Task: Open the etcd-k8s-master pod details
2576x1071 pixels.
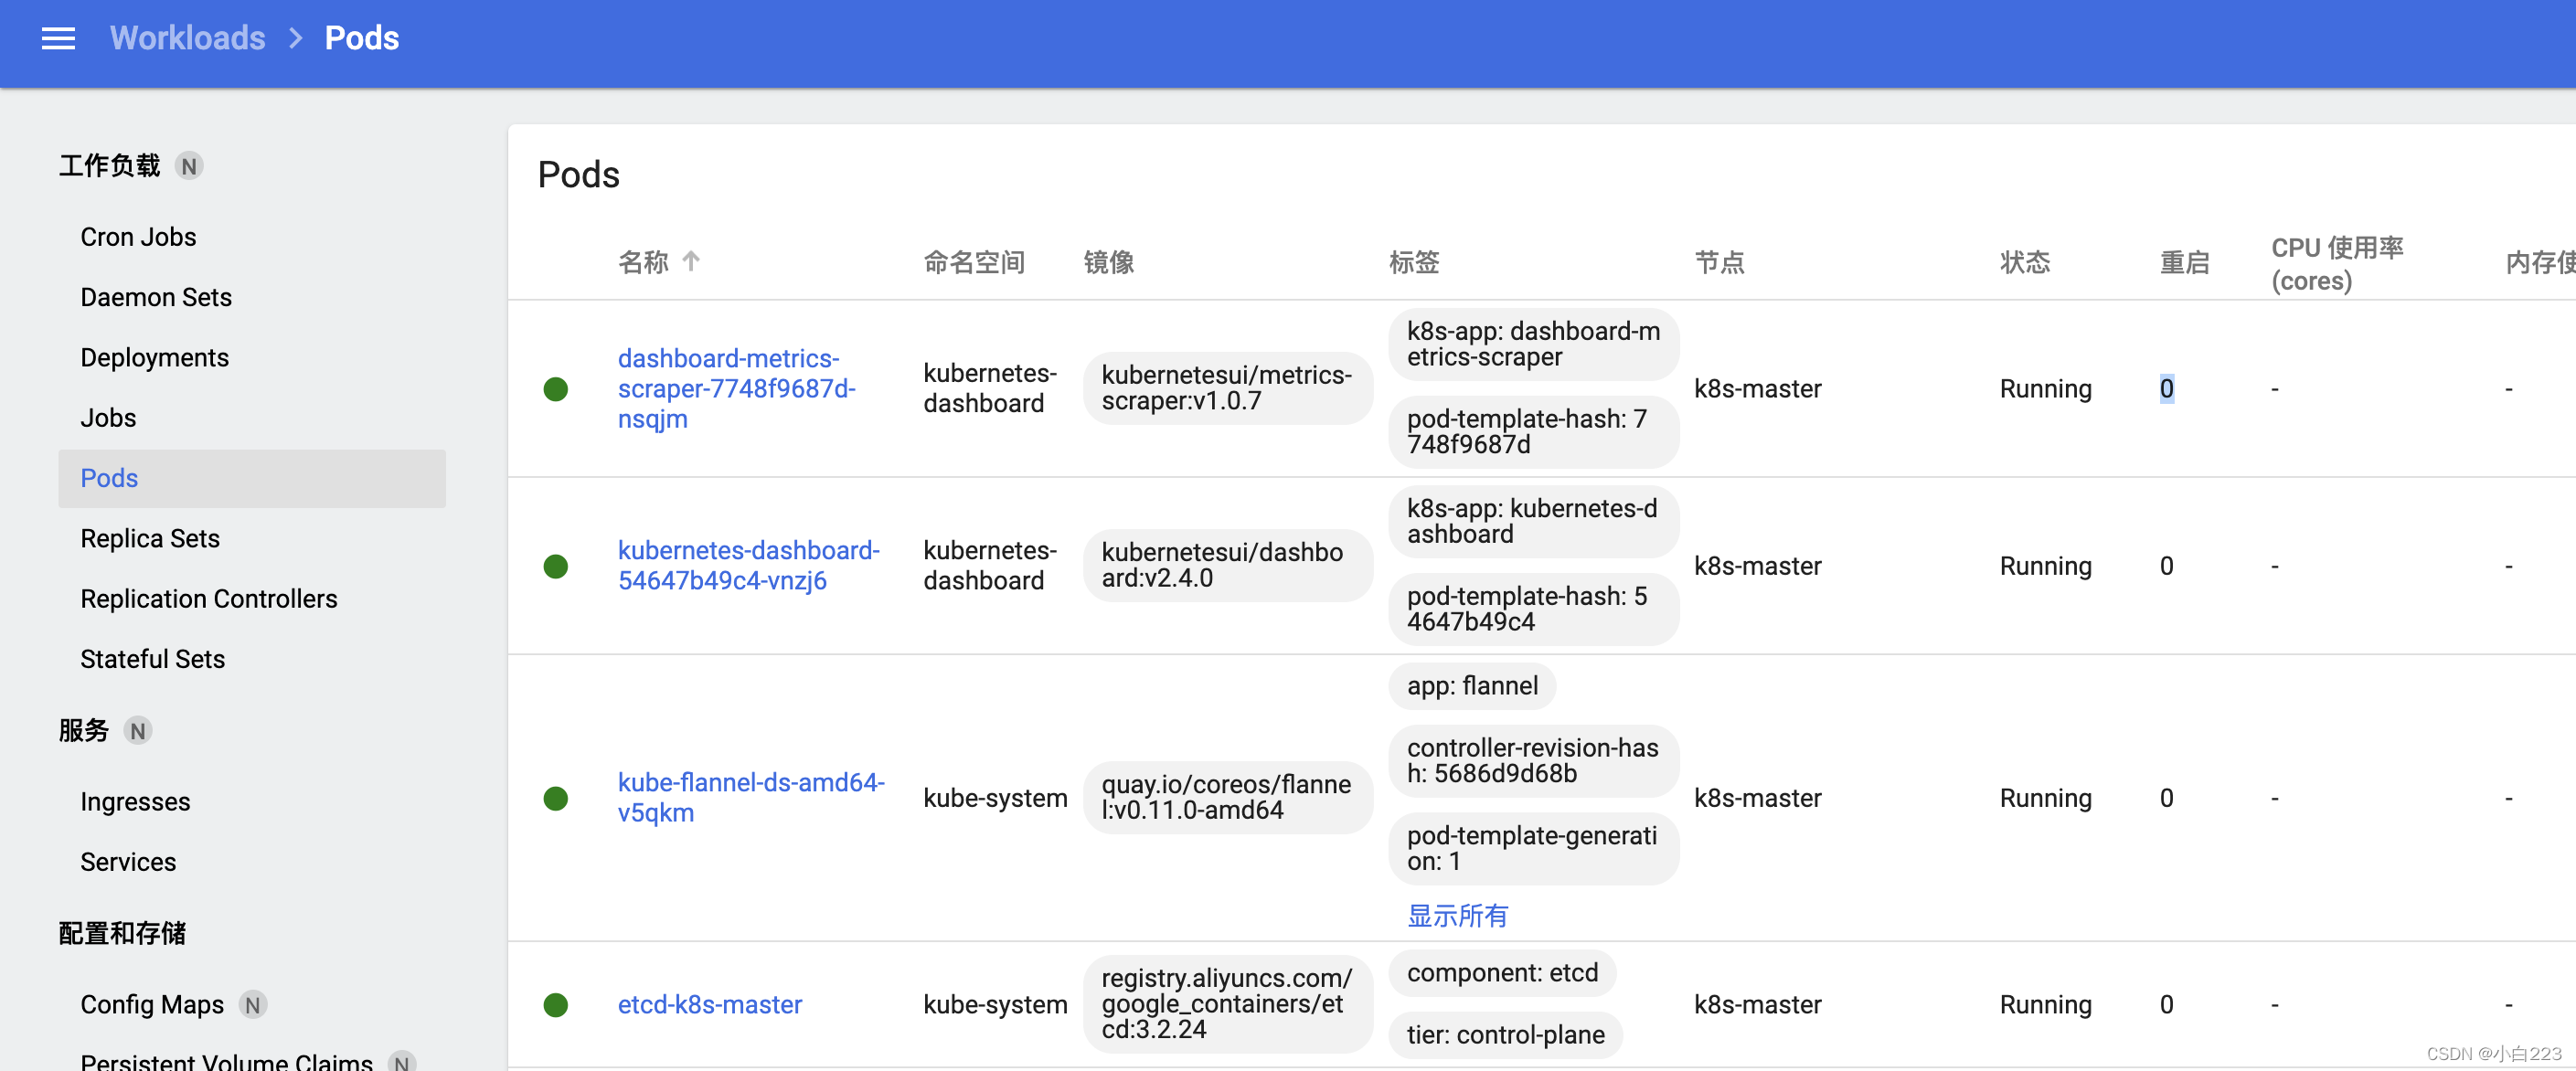Action: 709,1004
